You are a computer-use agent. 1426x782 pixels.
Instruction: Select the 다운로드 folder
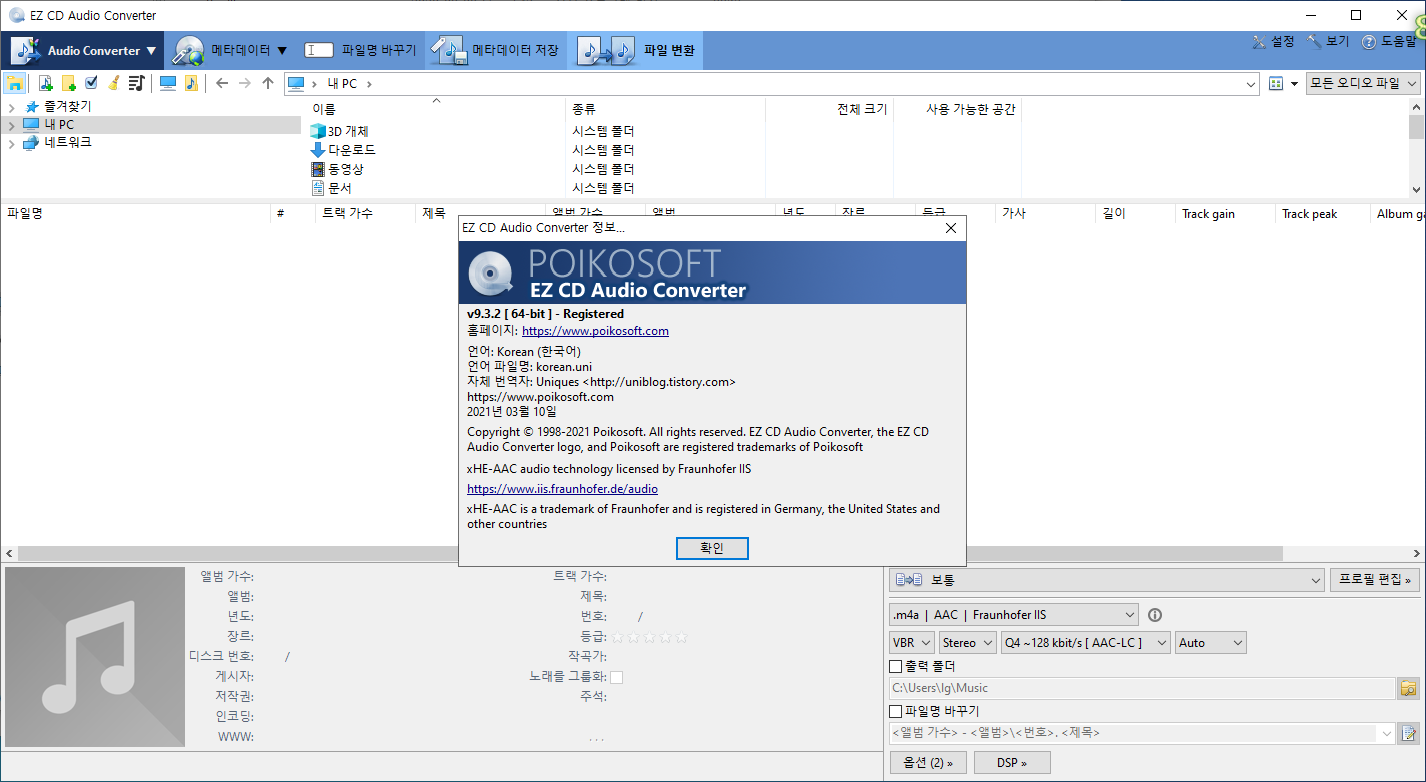click(343, 150)
